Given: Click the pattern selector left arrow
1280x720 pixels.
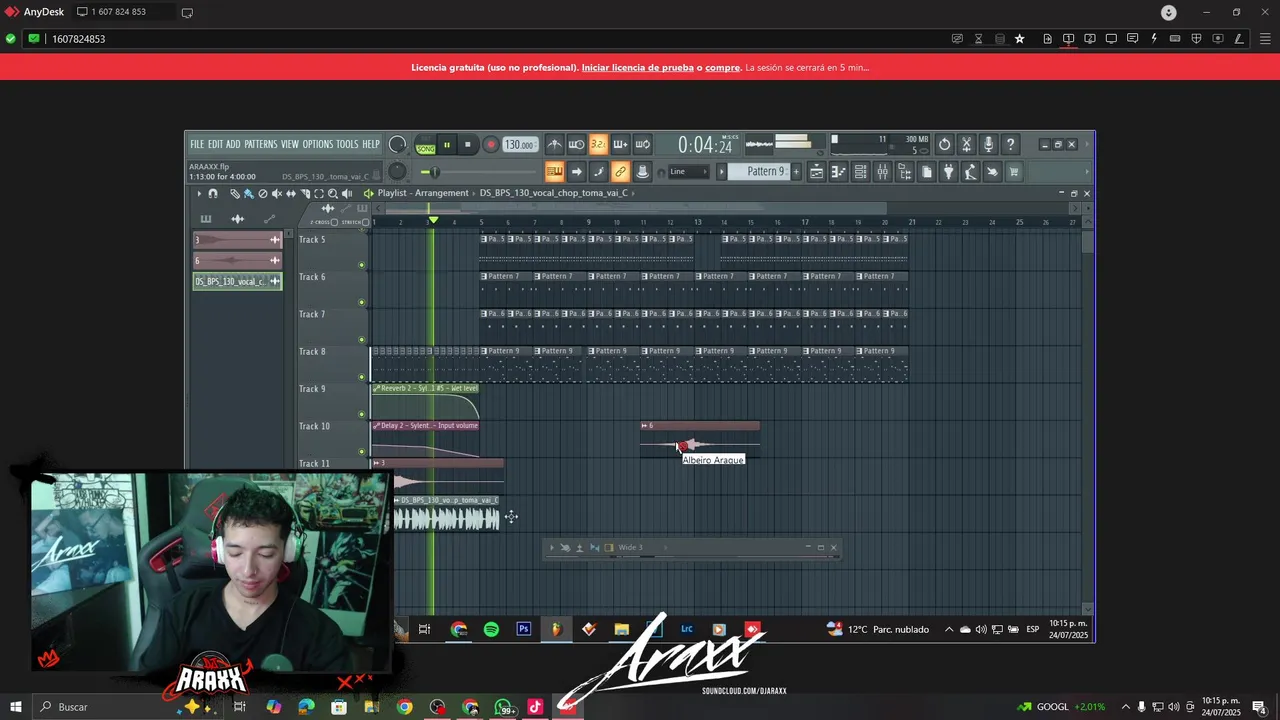Looking at the screenshot, I should coord(721,171).
